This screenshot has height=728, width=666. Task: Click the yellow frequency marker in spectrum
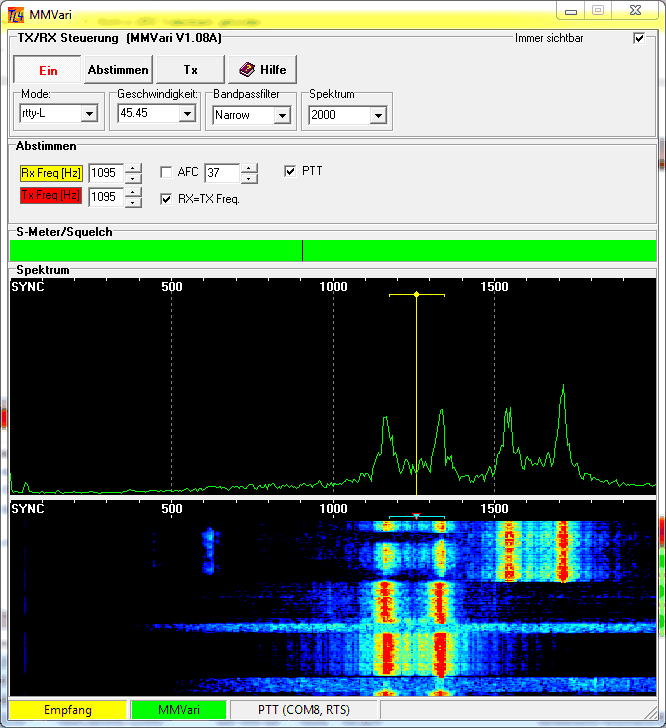pyautogui.click(x=417, y=294)
